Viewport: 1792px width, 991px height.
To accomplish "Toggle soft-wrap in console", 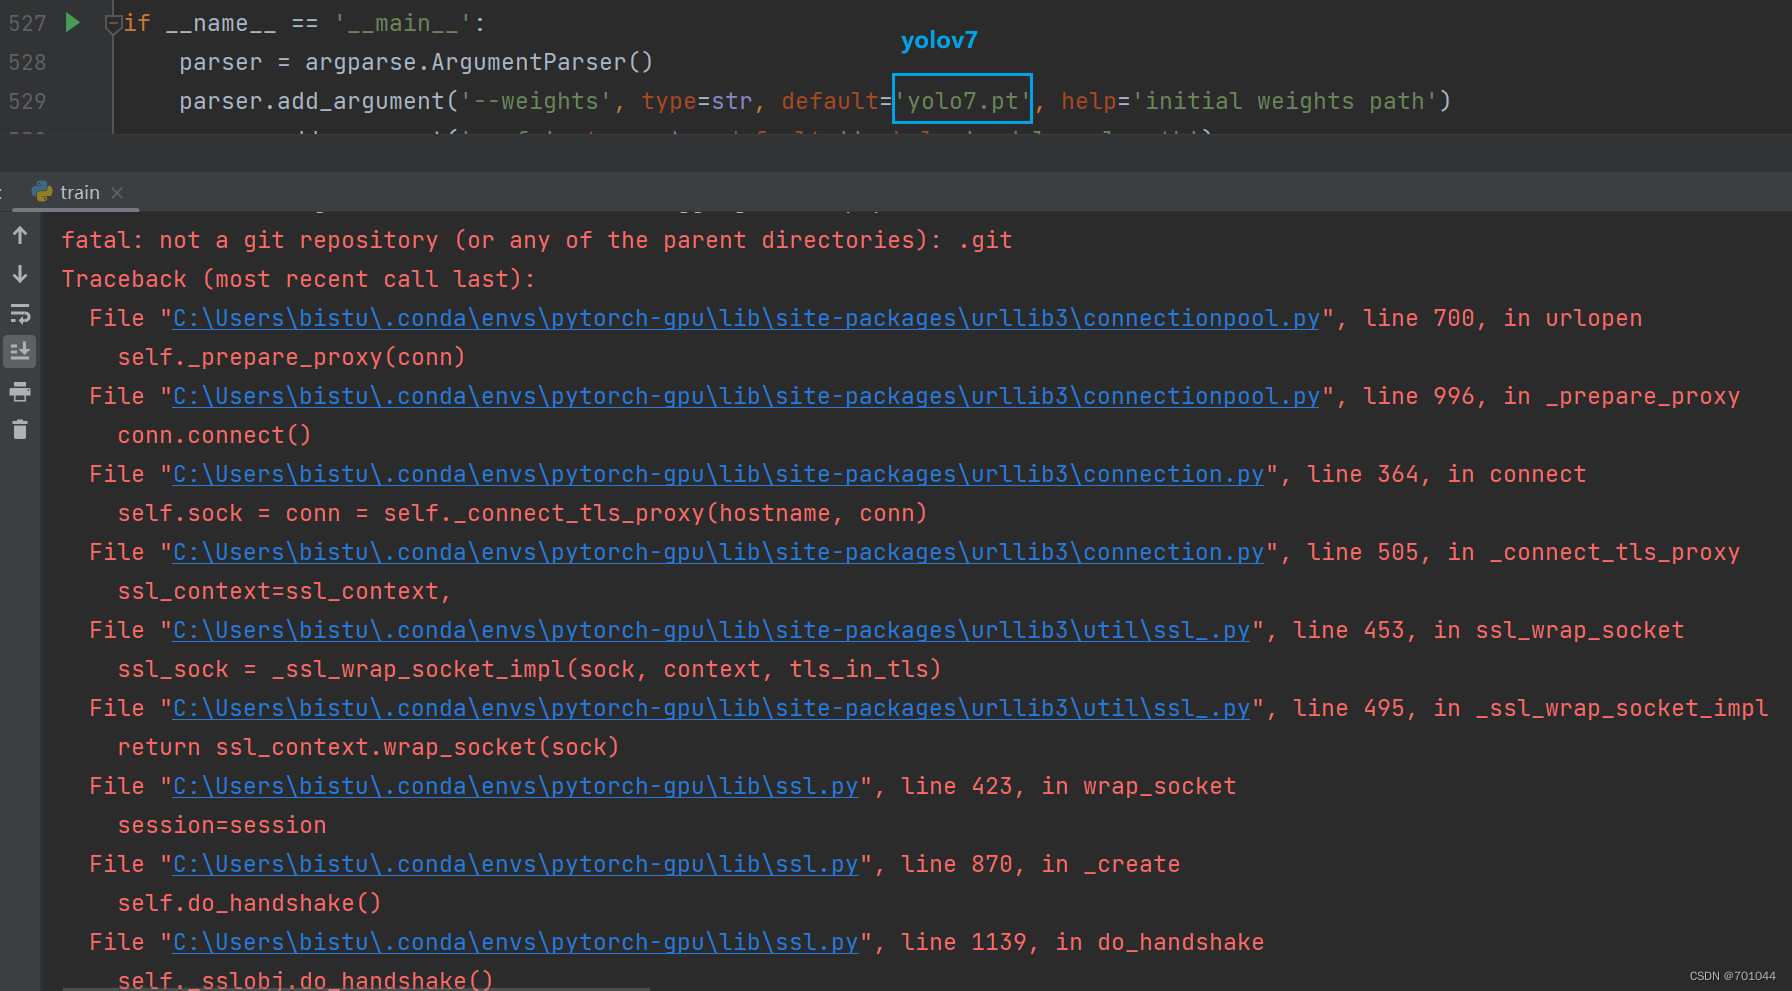I will [x=20, y=313].
